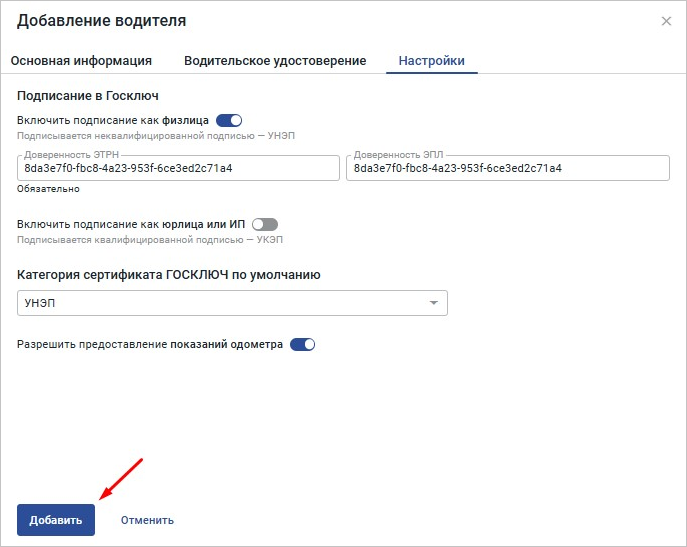Switch to the Основная информация tab
Image resolution: width=687 pixels, height=547 pixels.
click(x=81, y=61)
